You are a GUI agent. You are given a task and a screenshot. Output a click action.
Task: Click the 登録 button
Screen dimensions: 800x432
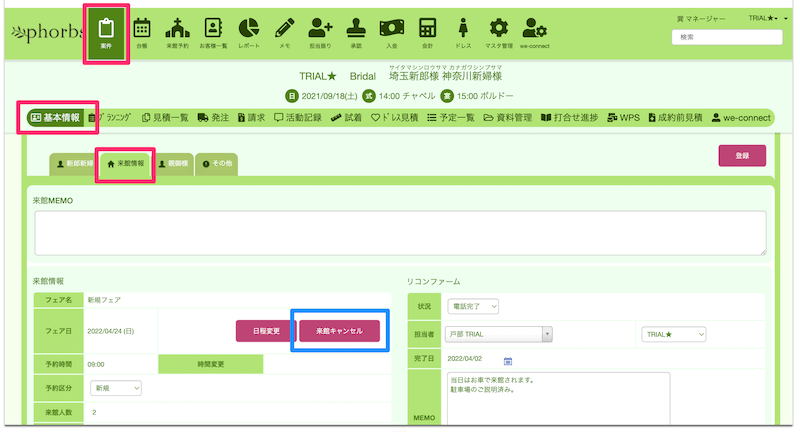(742, 156)
